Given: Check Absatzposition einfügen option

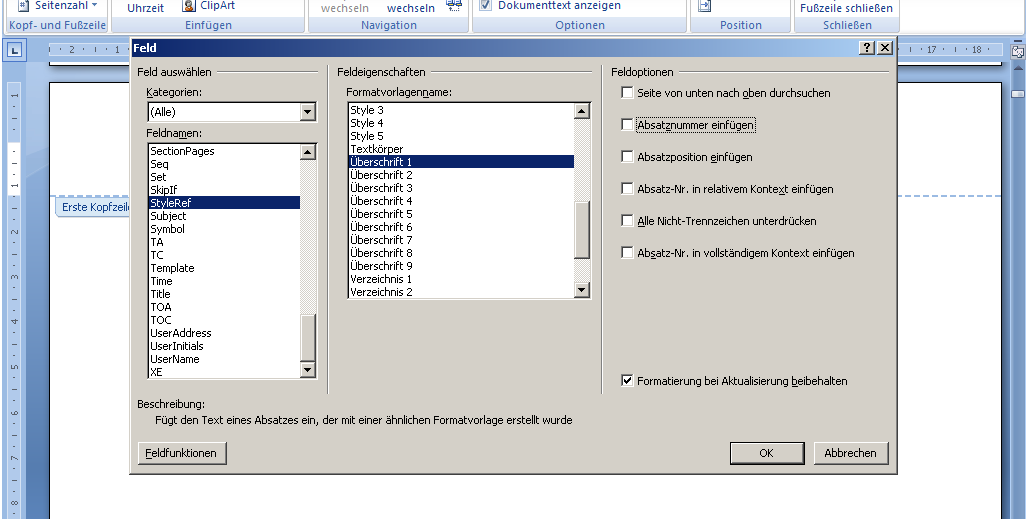Looking at the screenshot, I should [627, 157].
